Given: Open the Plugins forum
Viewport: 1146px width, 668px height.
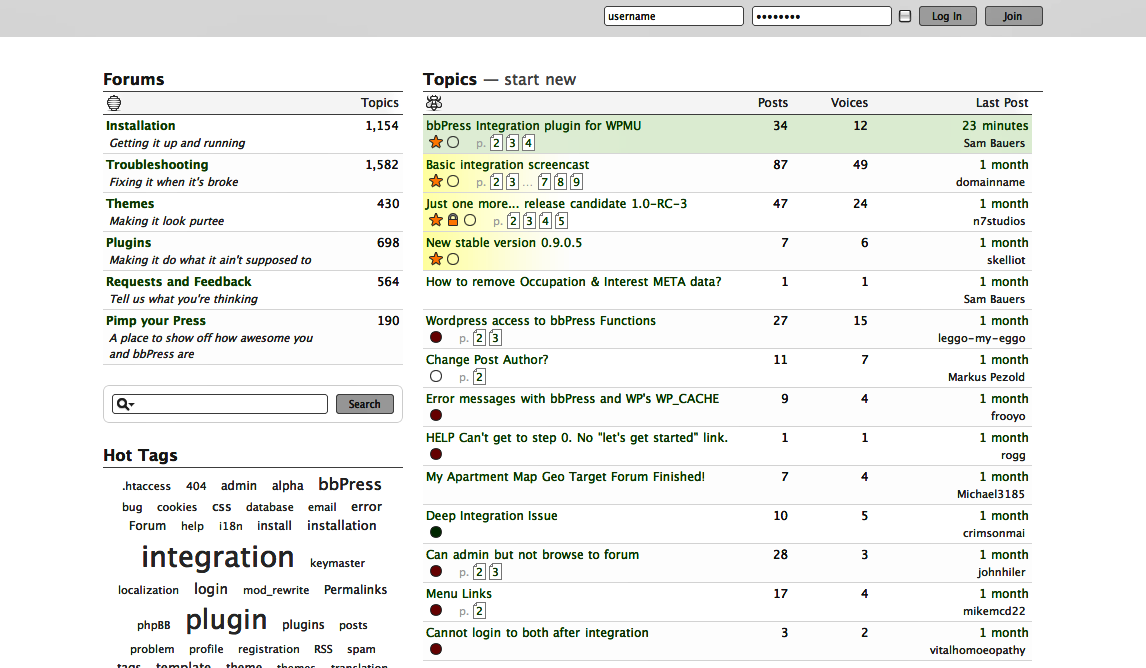Looking at the screenshot, I should pyautogui.click(x=129, y=243).
